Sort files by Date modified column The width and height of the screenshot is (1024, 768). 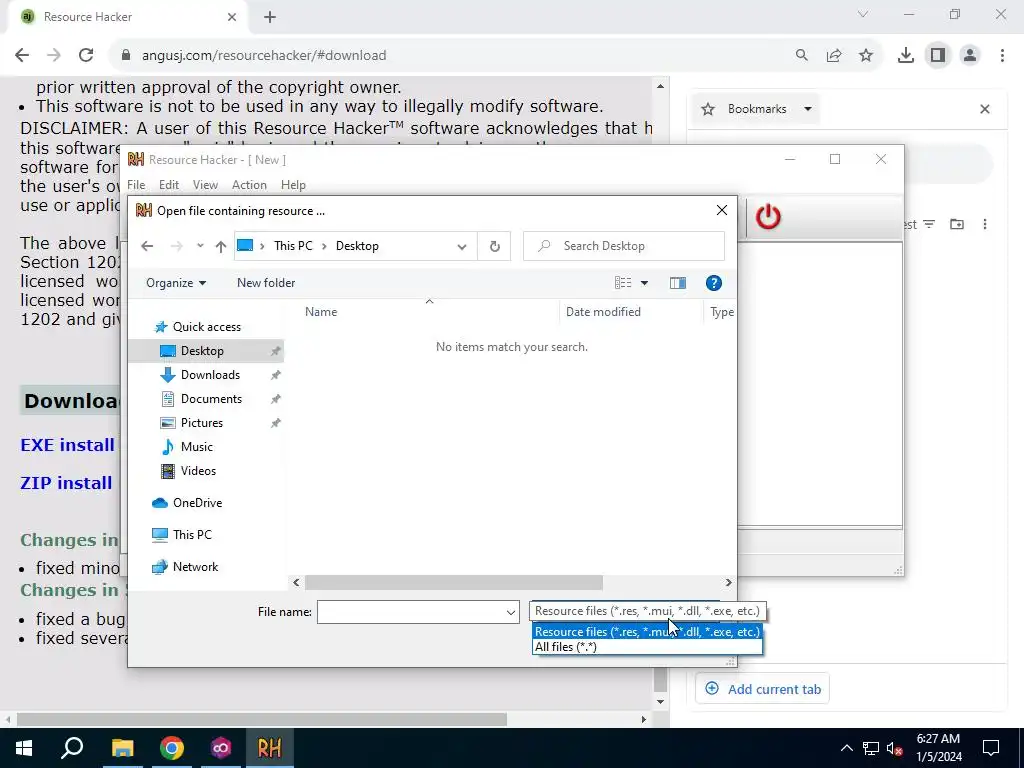click(603, 312)
